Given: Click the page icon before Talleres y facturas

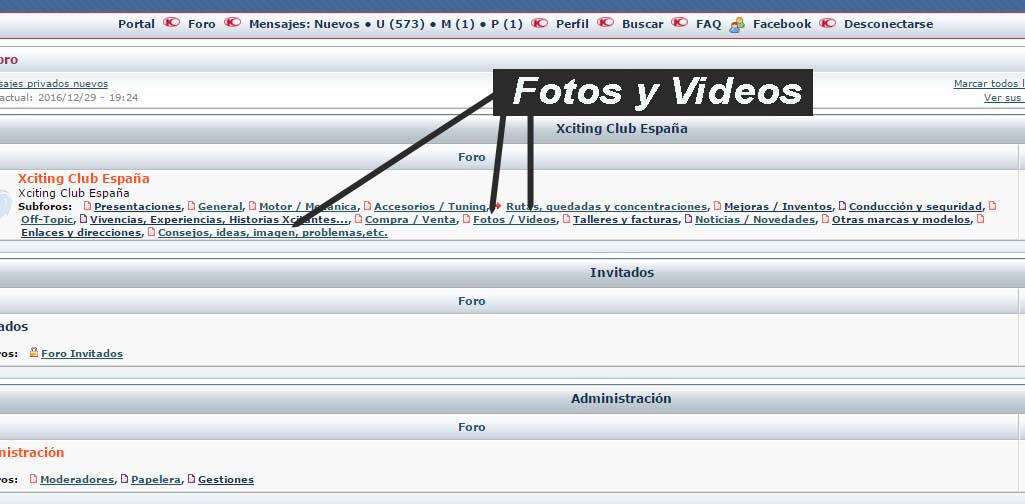Looking at the screenshot, I should click(566, 219).
